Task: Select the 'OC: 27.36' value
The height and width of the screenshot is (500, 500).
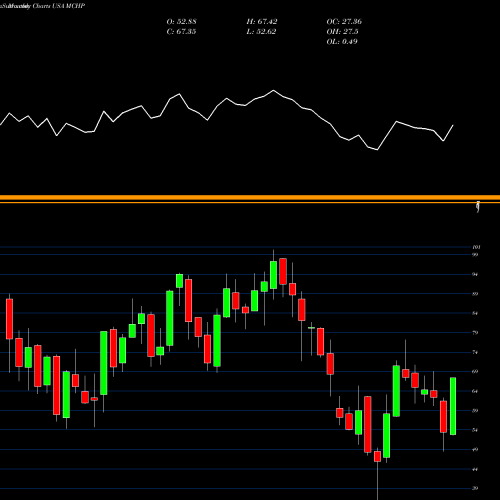Action: point(344,21)
